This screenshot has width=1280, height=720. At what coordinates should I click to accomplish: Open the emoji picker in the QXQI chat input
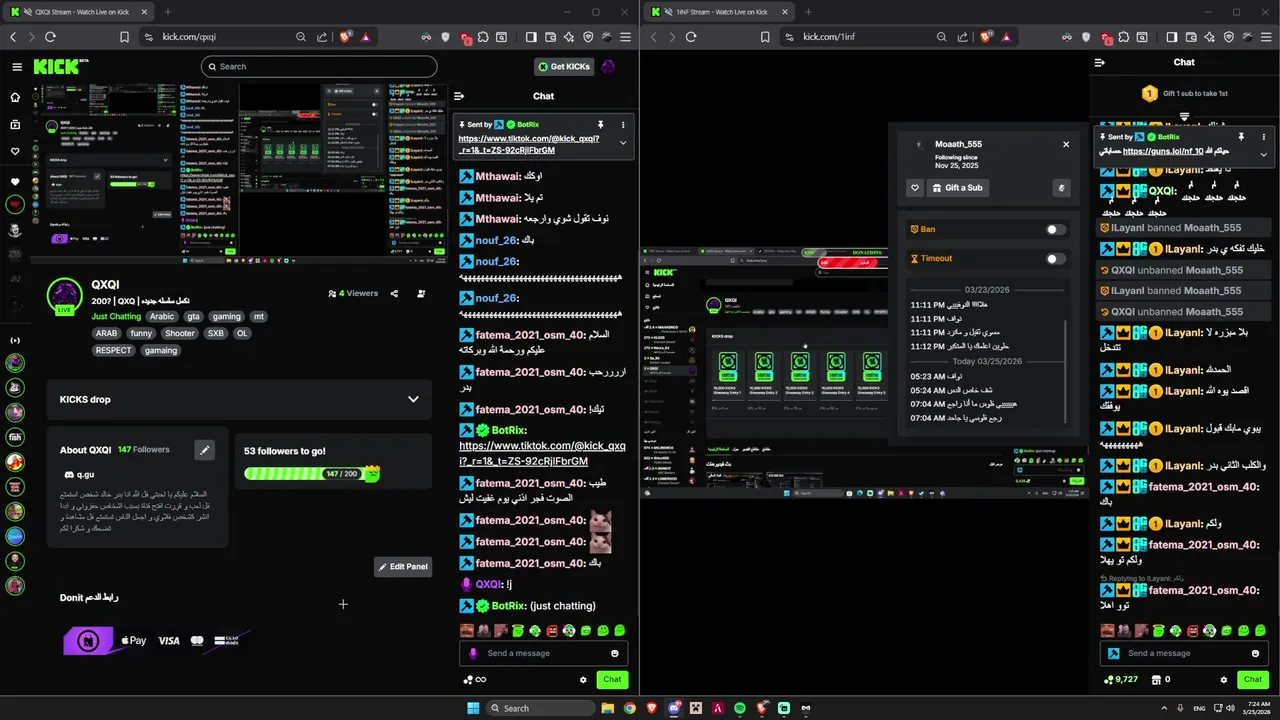click(x=615, y=653)
